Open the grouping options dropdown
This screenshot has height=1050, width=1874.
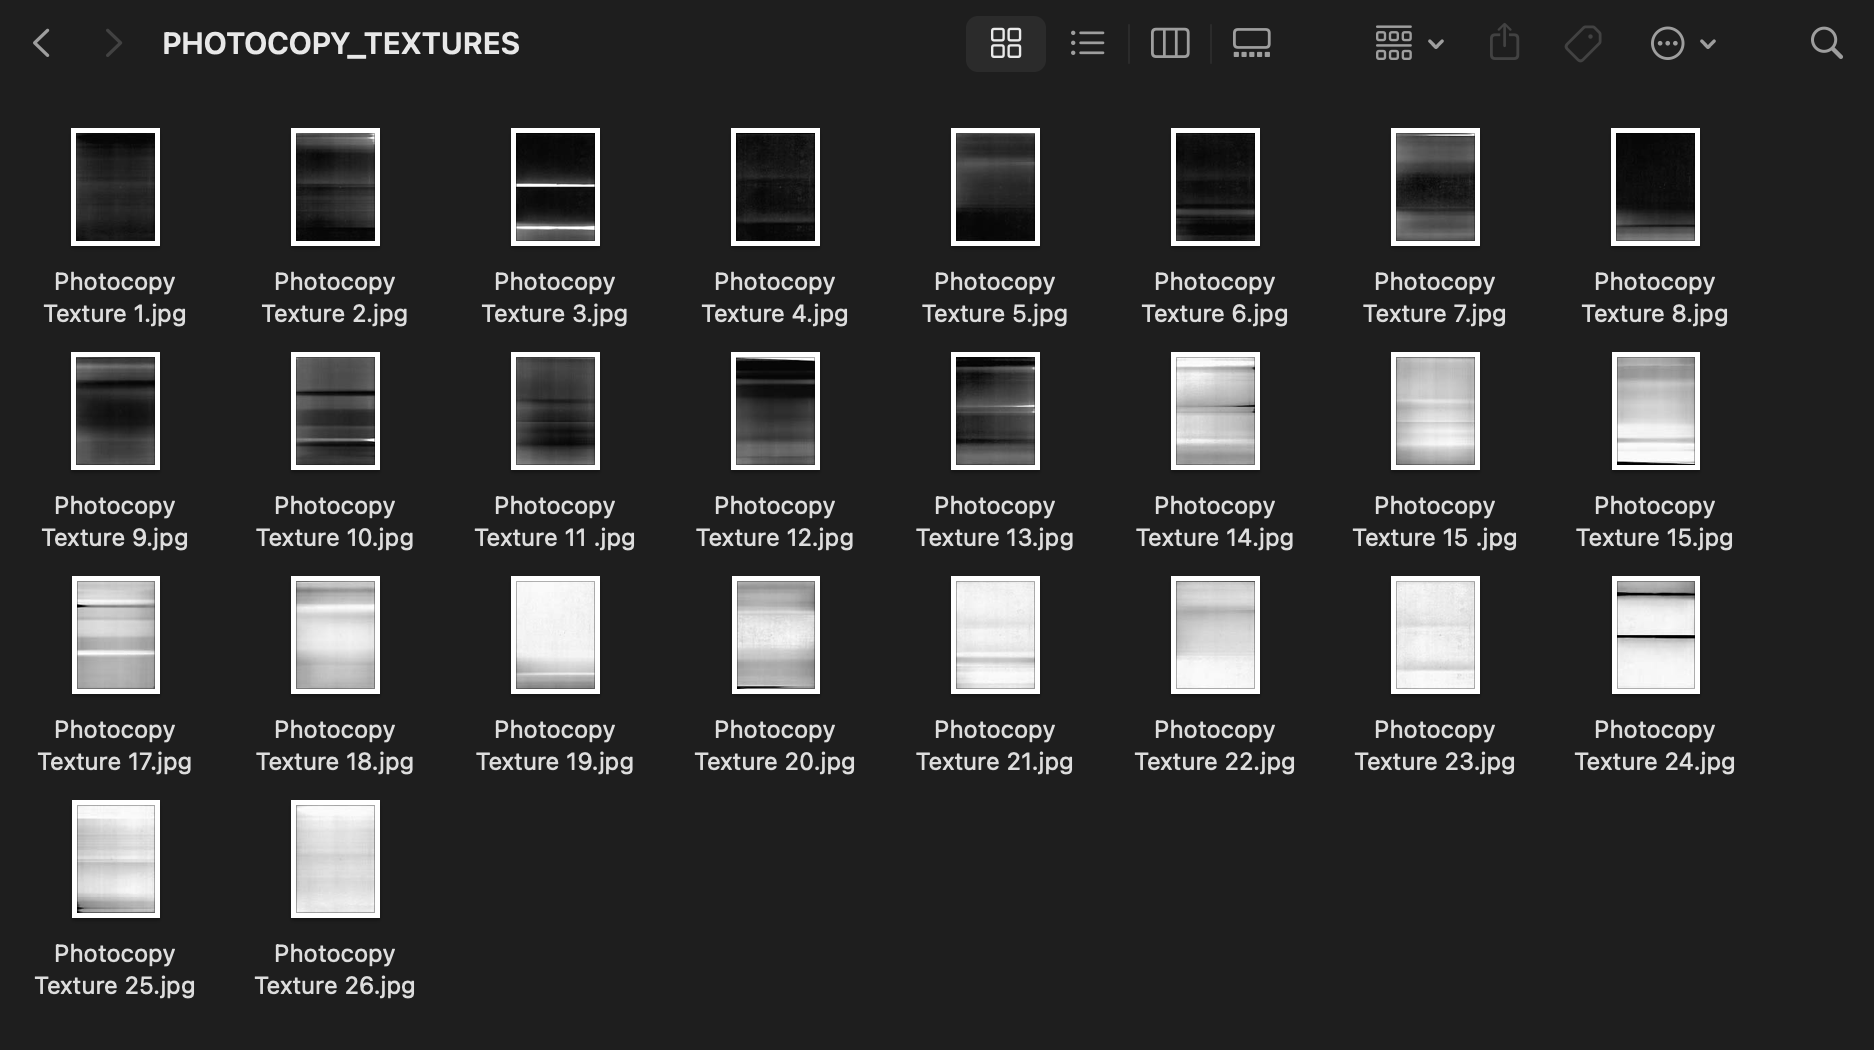point(1393,43)
